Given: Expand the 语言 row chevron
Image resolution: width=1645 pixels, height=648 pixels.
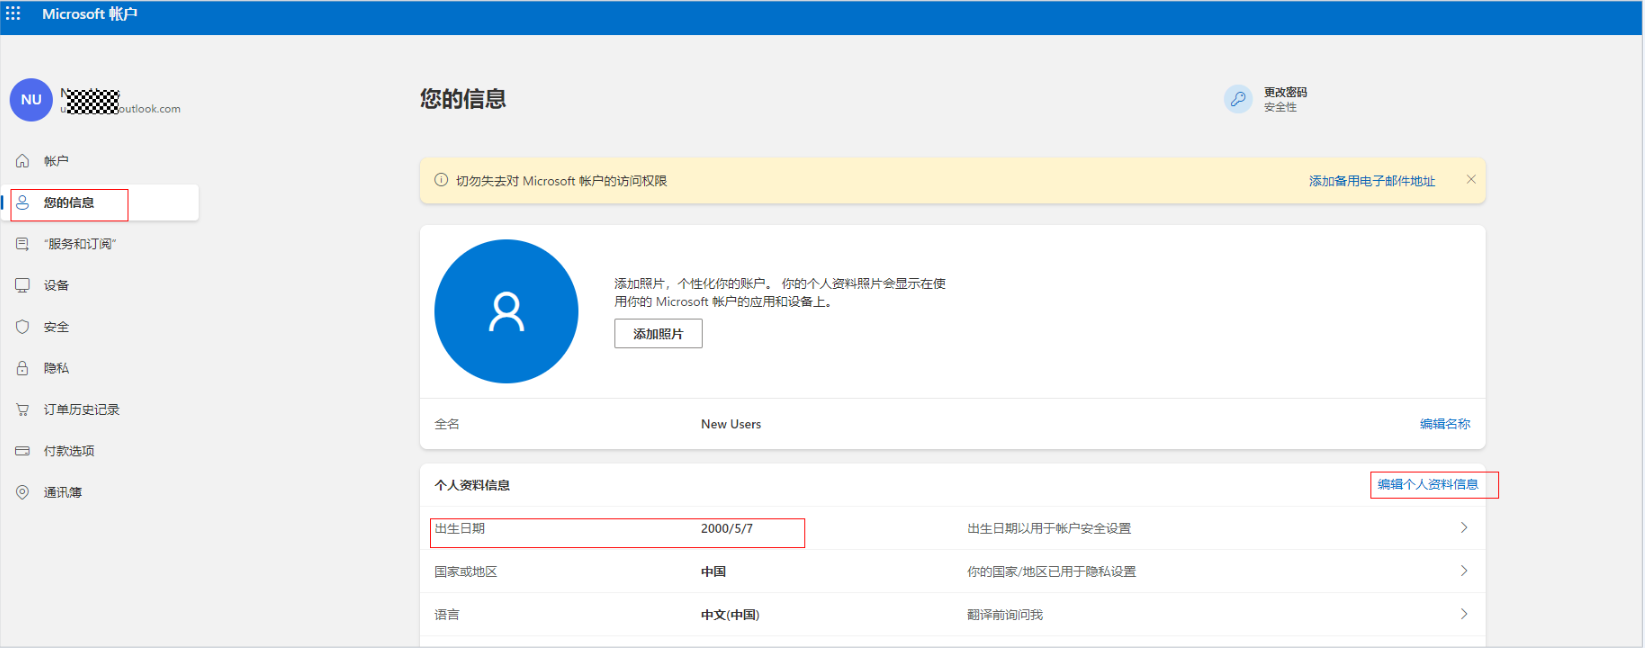Looking at the screenshot, I should pos(1464,614).
